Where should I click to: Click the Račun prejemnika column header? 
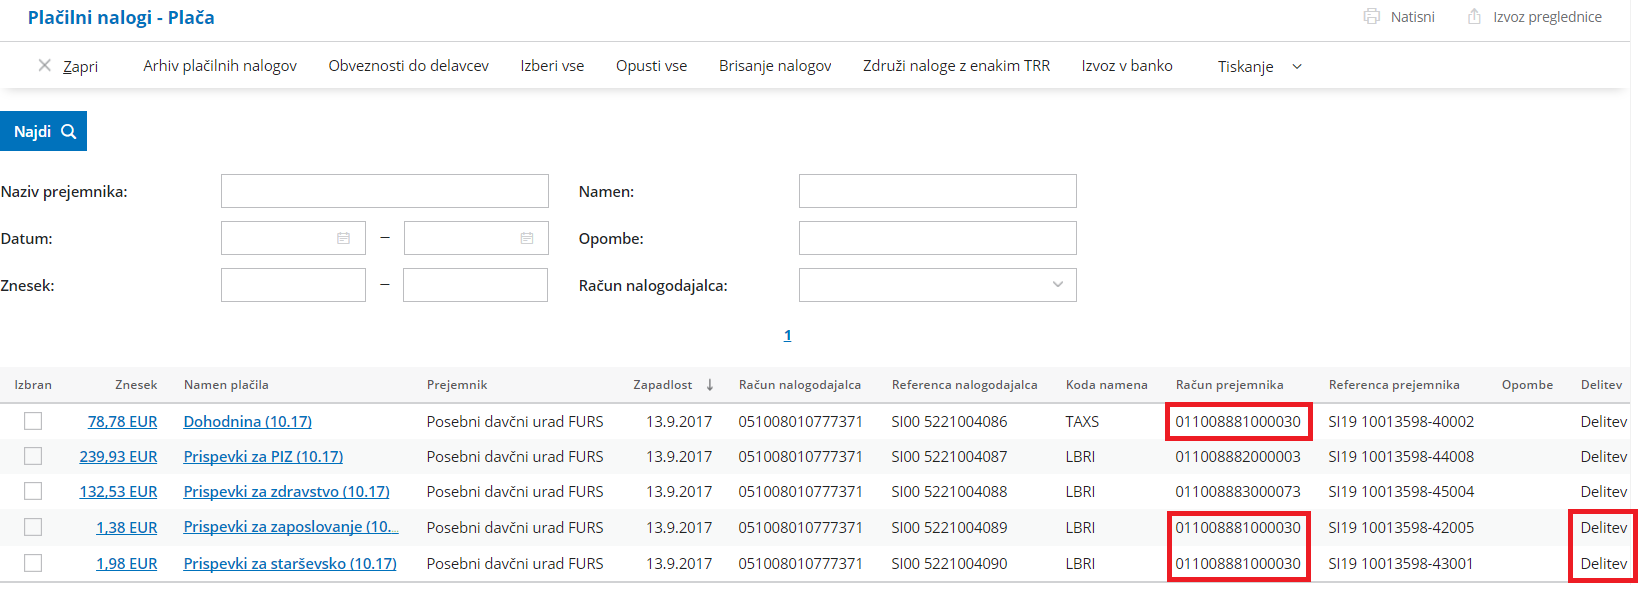click(1229, 384)
